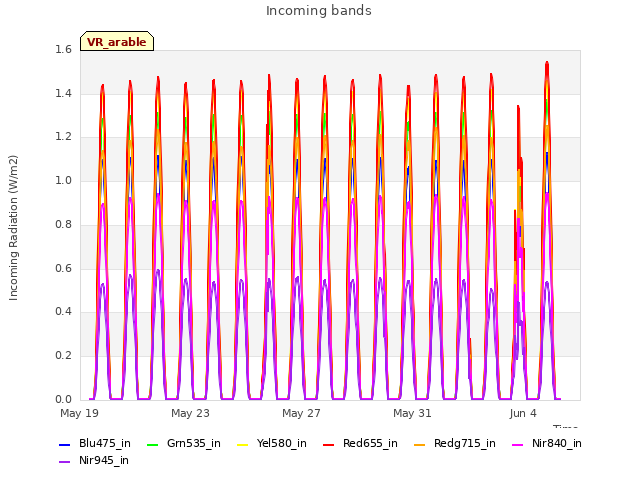The height and width of the screenshot is (480, 640).
Task: Click the May 31 x-axis tick label
Action: (x=413, y=413)
